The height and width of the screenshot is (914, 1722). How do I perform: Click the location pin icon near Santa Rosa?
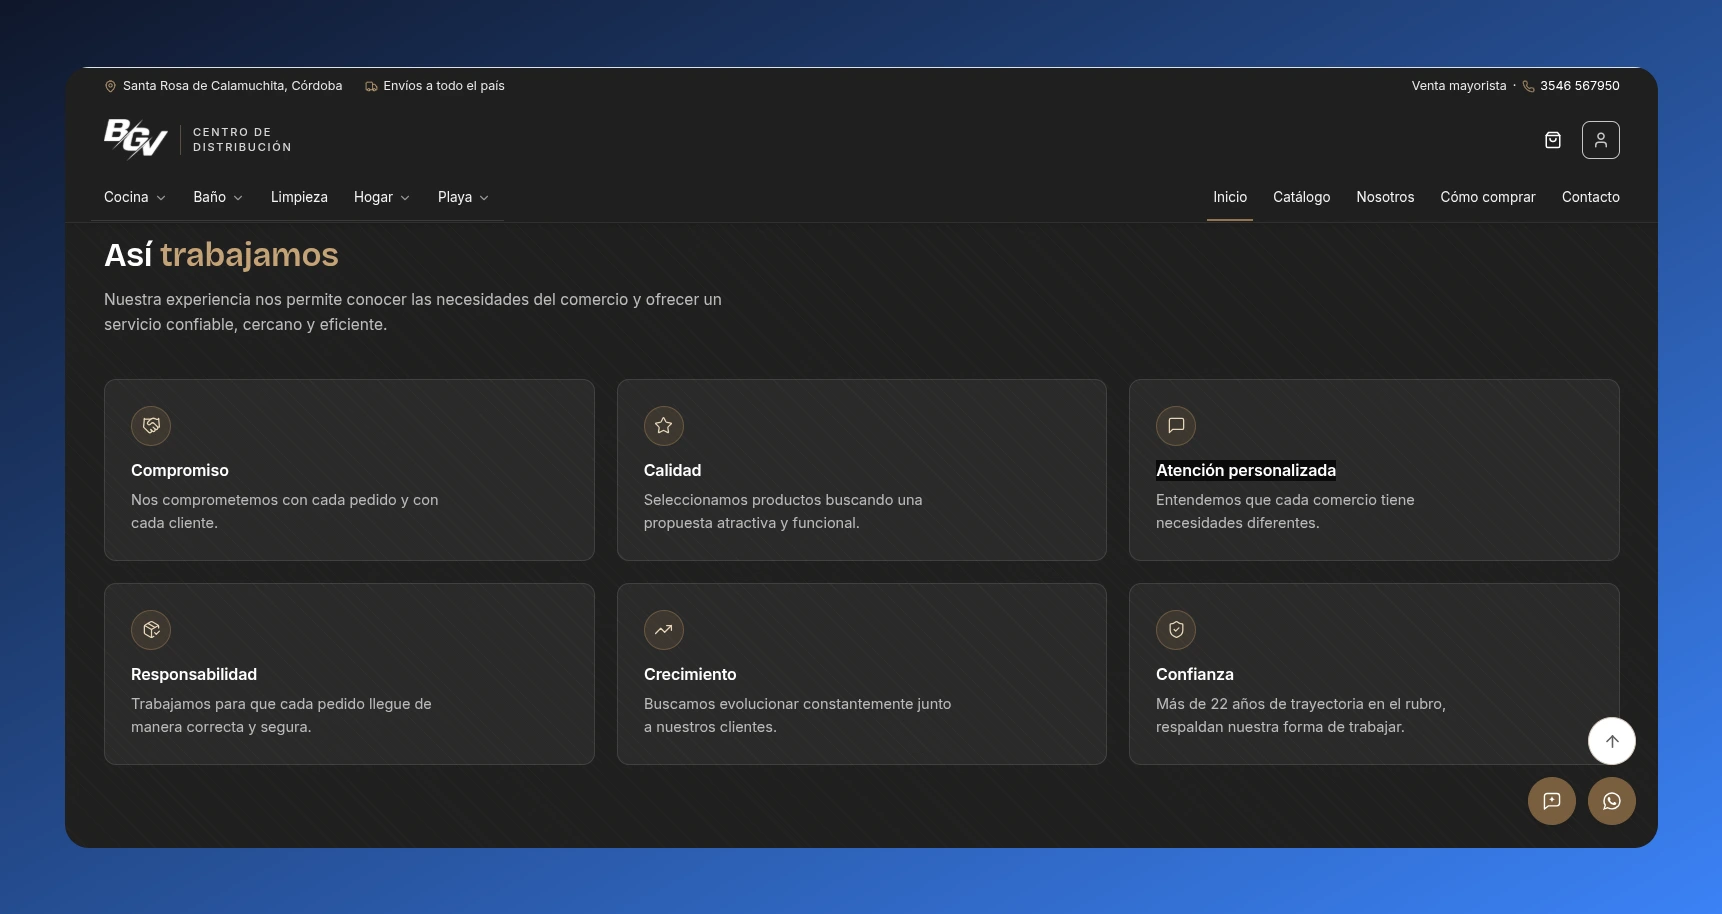(x=110, y=86)
